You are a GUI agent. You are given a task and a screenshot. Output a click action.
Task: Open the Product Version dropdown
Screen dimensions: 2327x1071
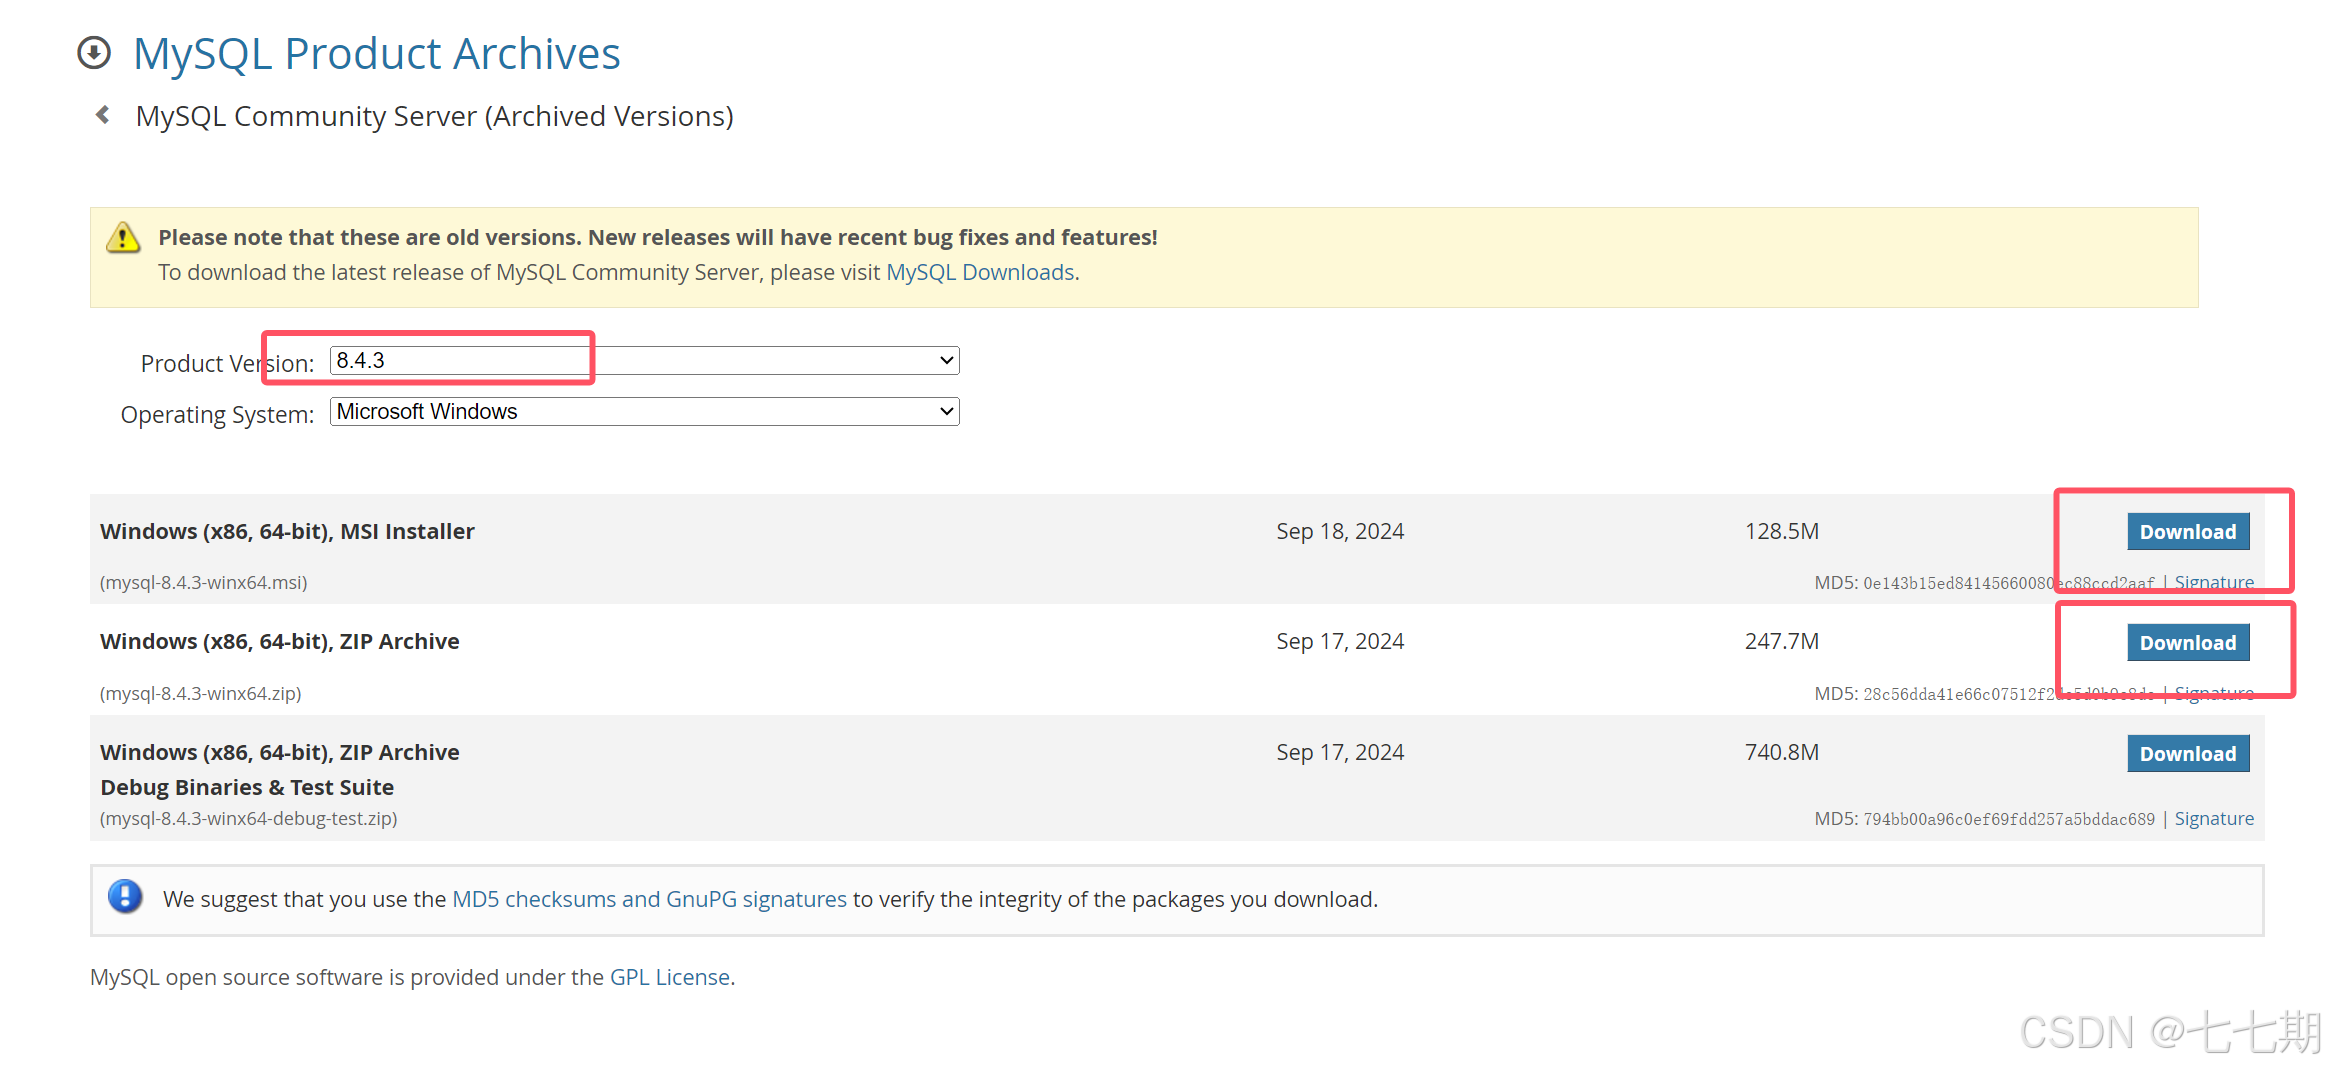pos(644,360)
